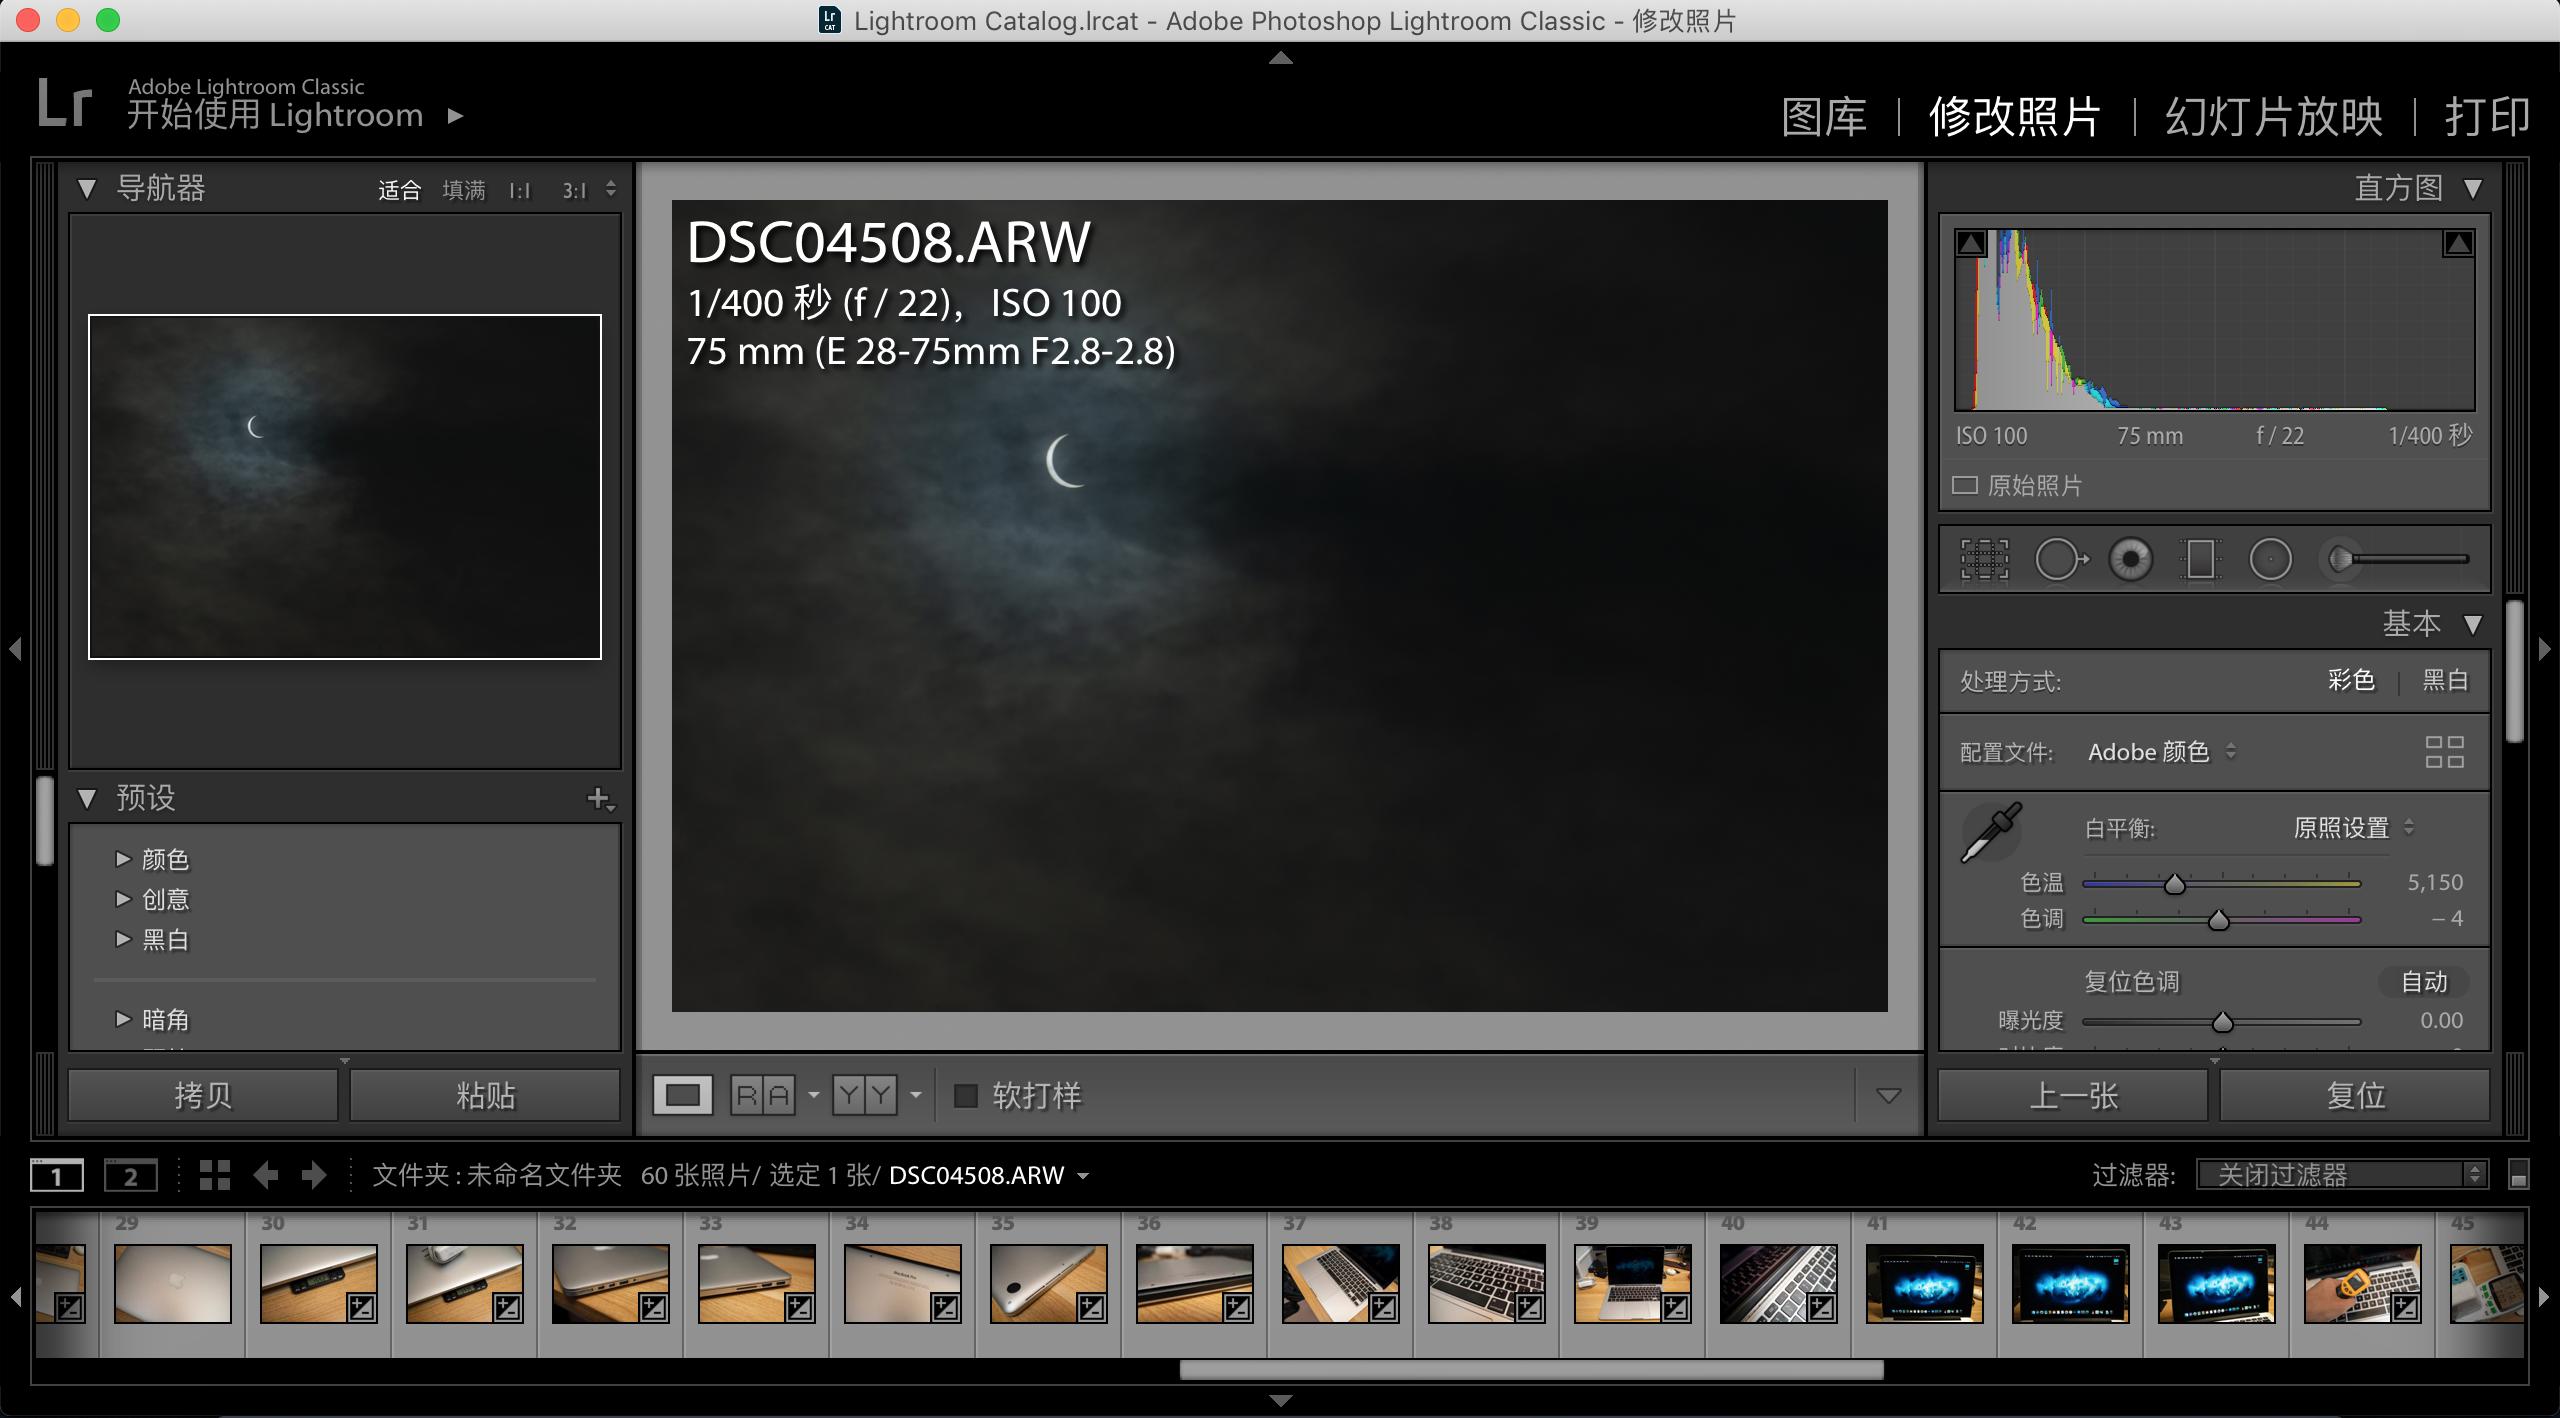Select the Radial Filter tool
The height and width of the screenshot is (1418, 2560).
2270,560
